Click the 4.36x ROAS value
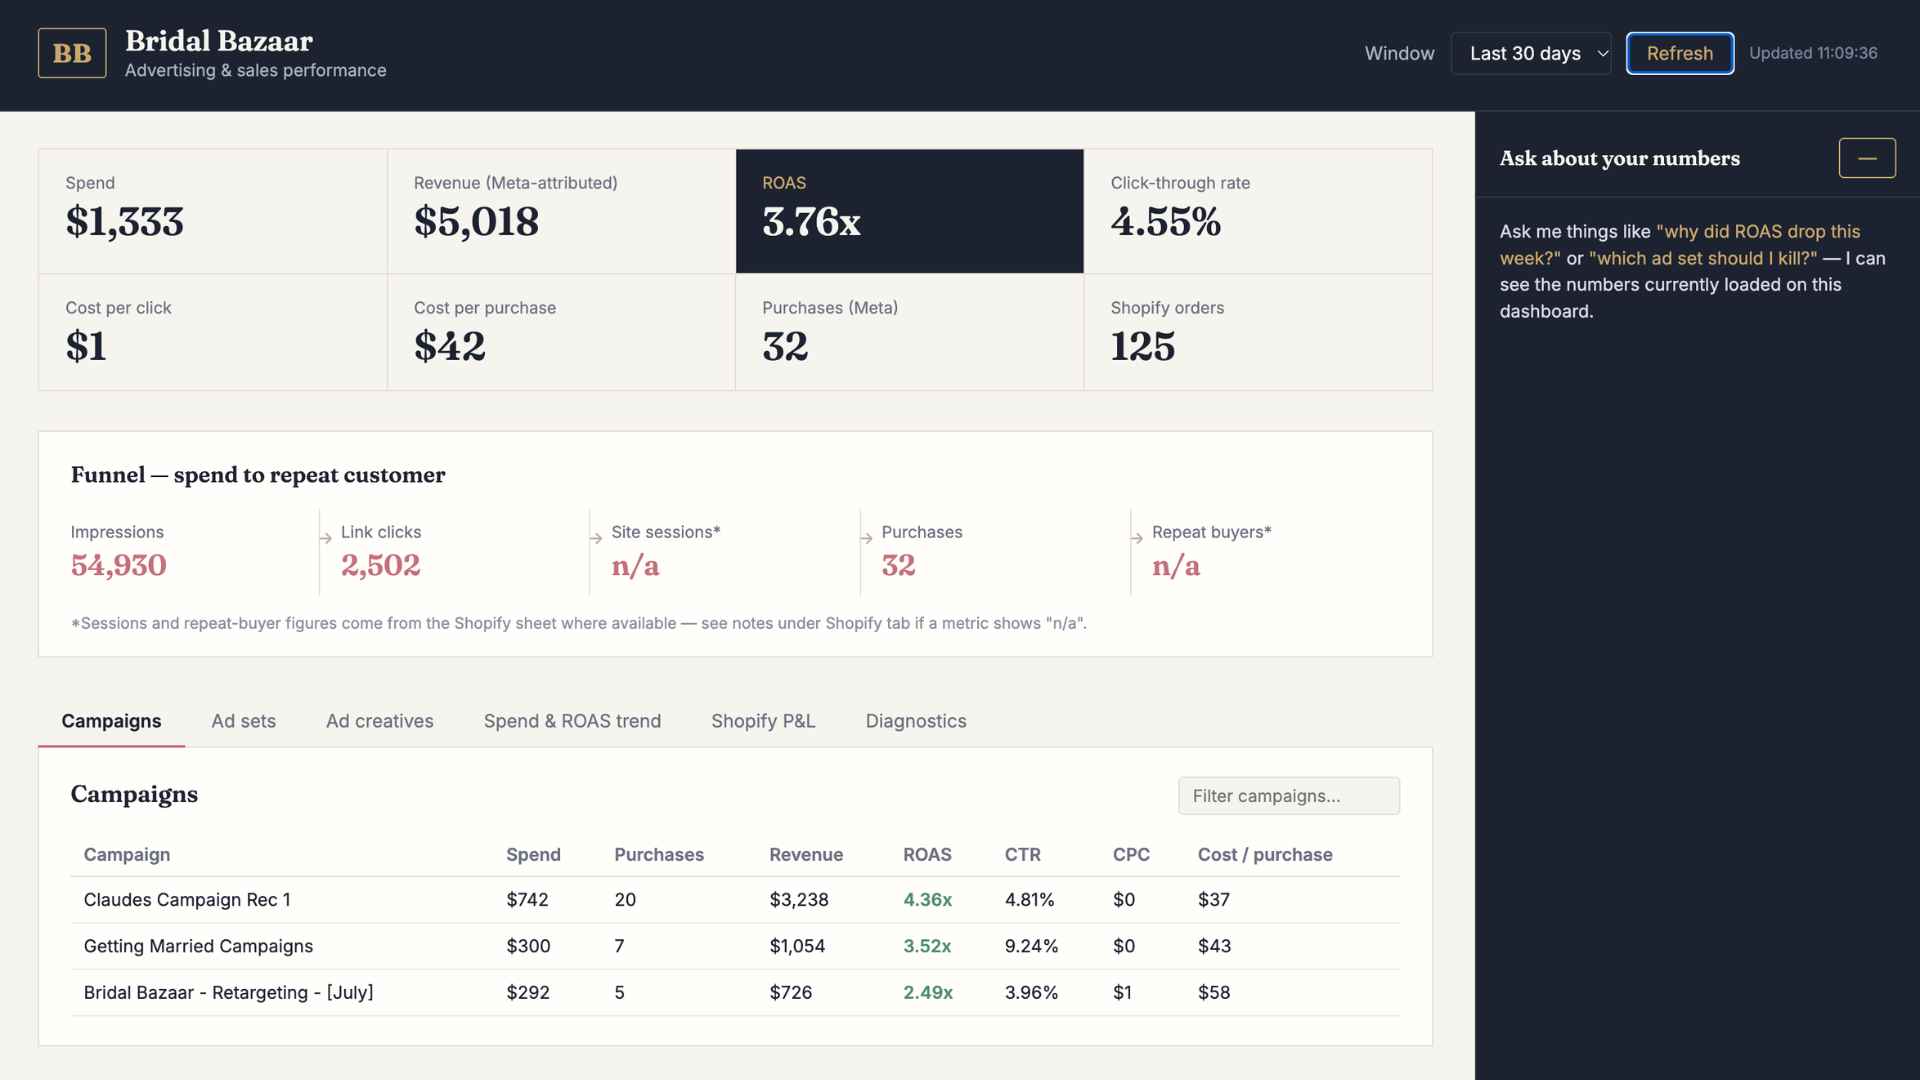This screenshot has height=1080, width=1920. click(927, 900)
